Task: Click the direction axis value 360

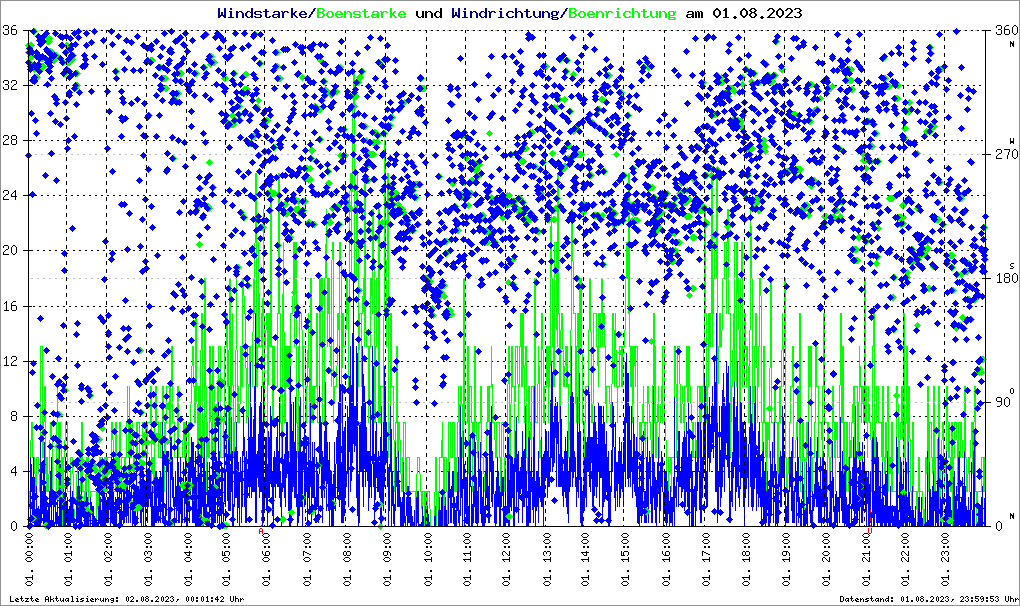Action: point(1006,31)
